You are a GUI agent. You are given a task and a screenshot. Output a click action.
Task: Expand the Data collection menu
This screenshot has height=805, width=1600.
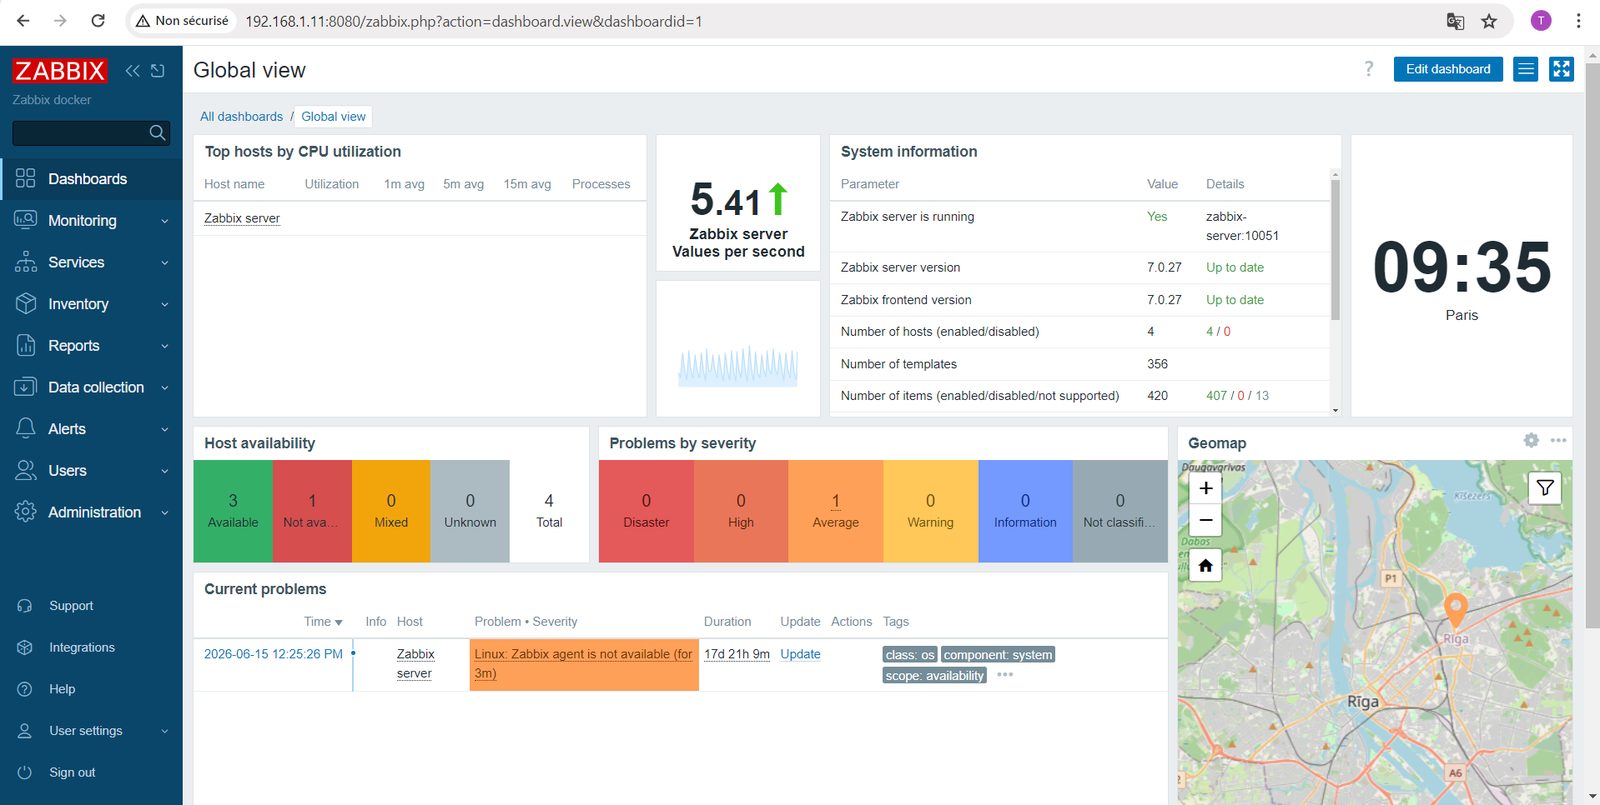click(91, 387)
